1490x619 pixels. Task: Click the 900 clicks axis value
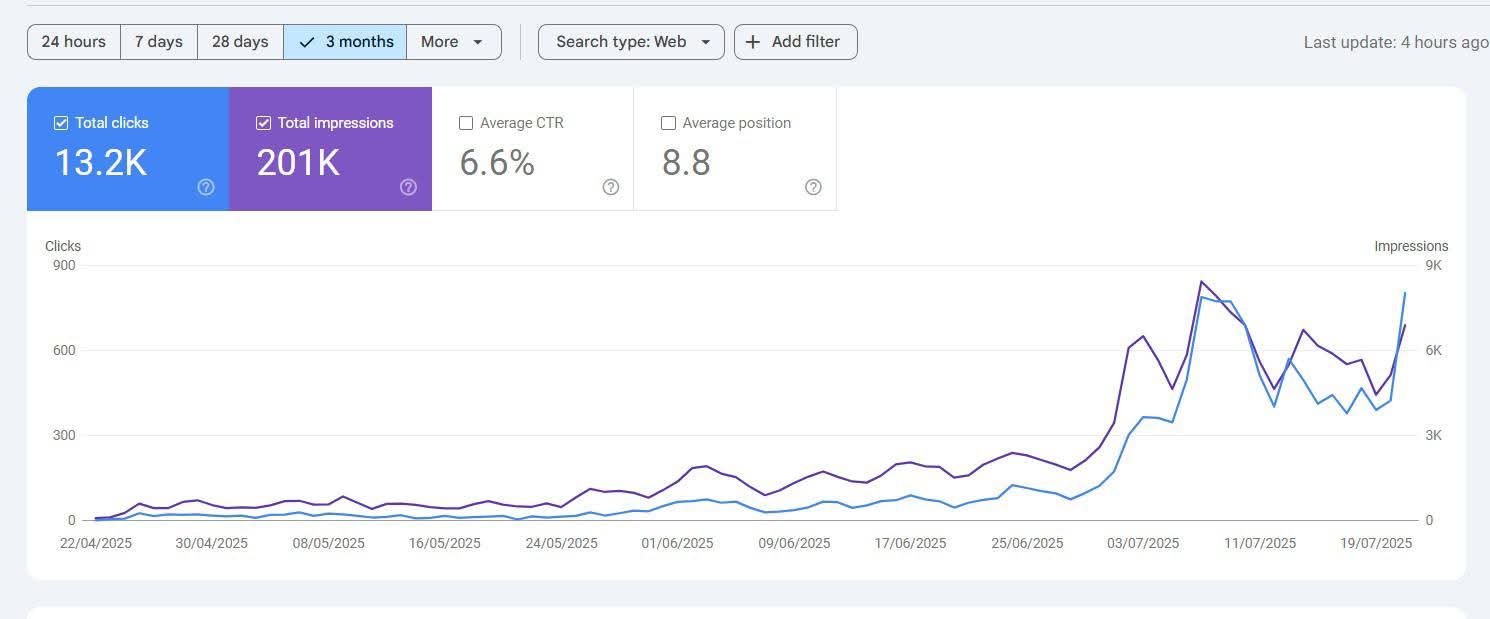tap(63, 265)
